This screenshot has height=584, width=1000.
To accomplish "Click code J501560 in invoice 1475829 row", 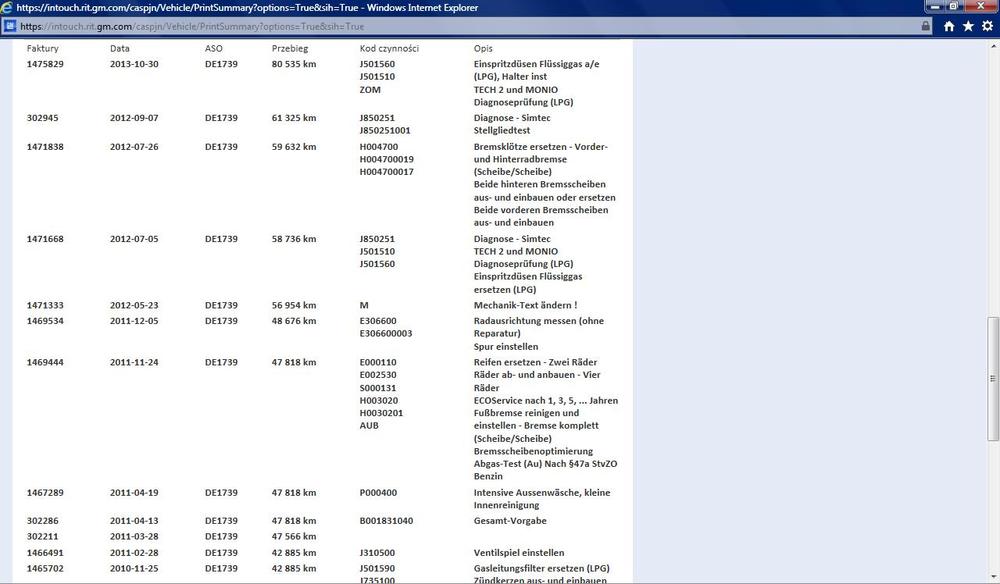I will (x=377, y=64).
